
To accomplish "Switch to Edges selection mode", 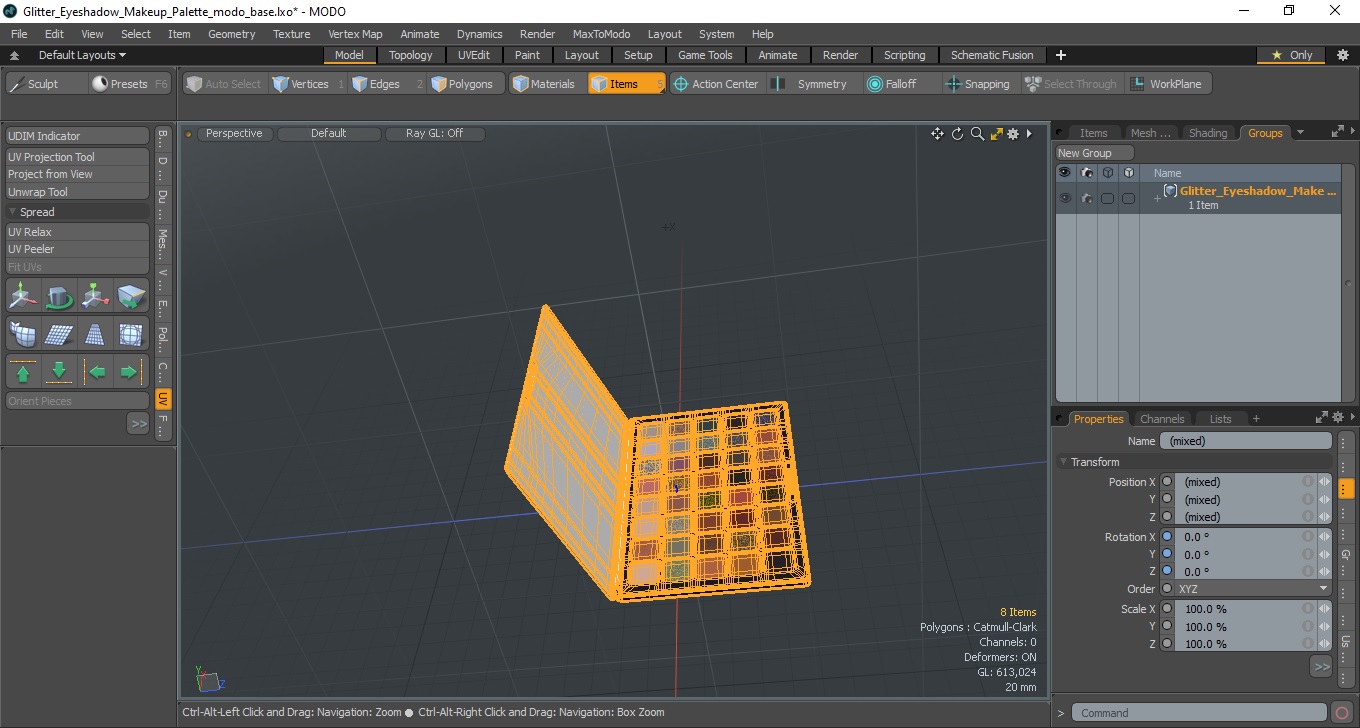I will pos(388,84).
